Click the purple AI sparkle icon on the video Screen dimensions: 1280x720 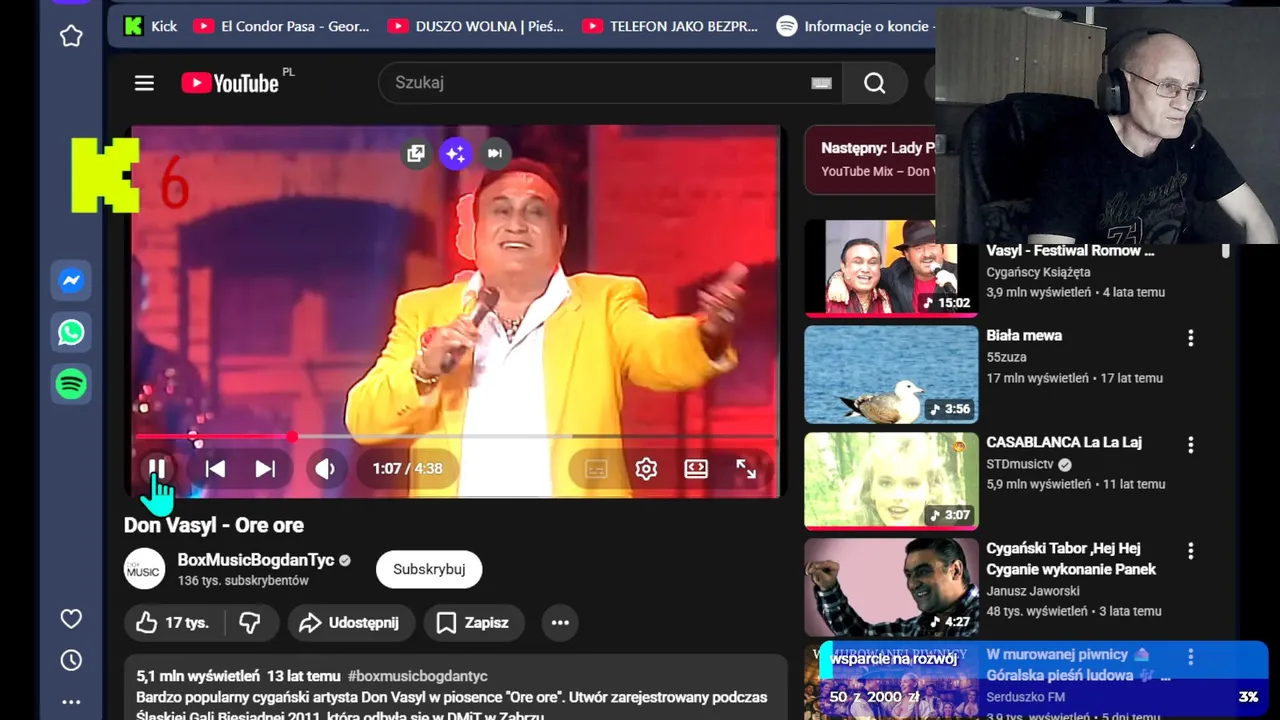click(x=455, y=153)
